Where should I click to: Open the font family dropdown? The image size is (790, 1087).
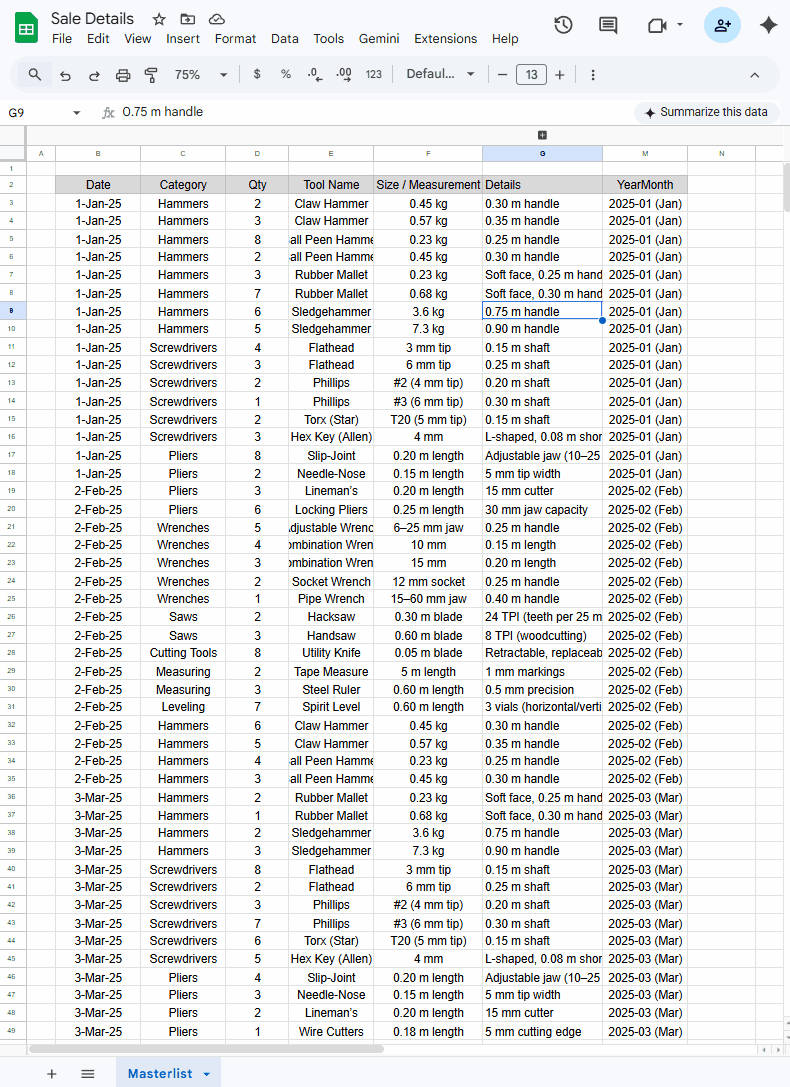(440, 75)
